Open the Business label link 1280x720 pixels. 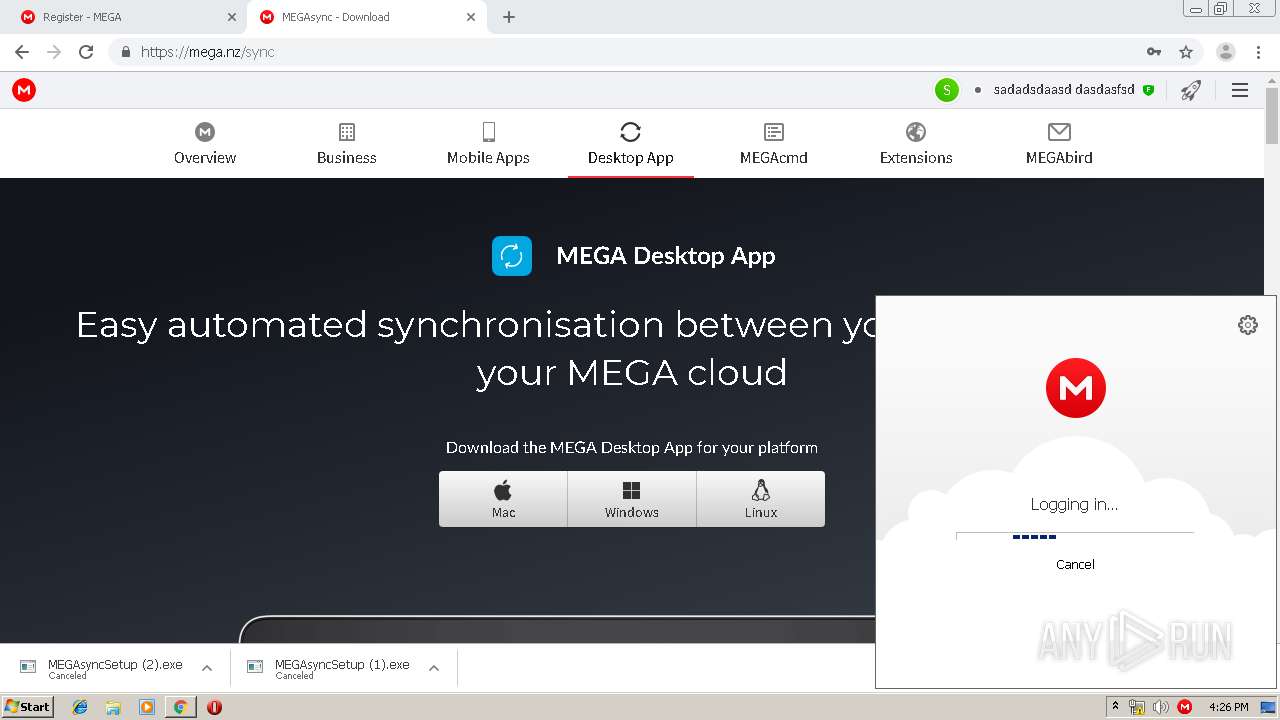[347, 158]
